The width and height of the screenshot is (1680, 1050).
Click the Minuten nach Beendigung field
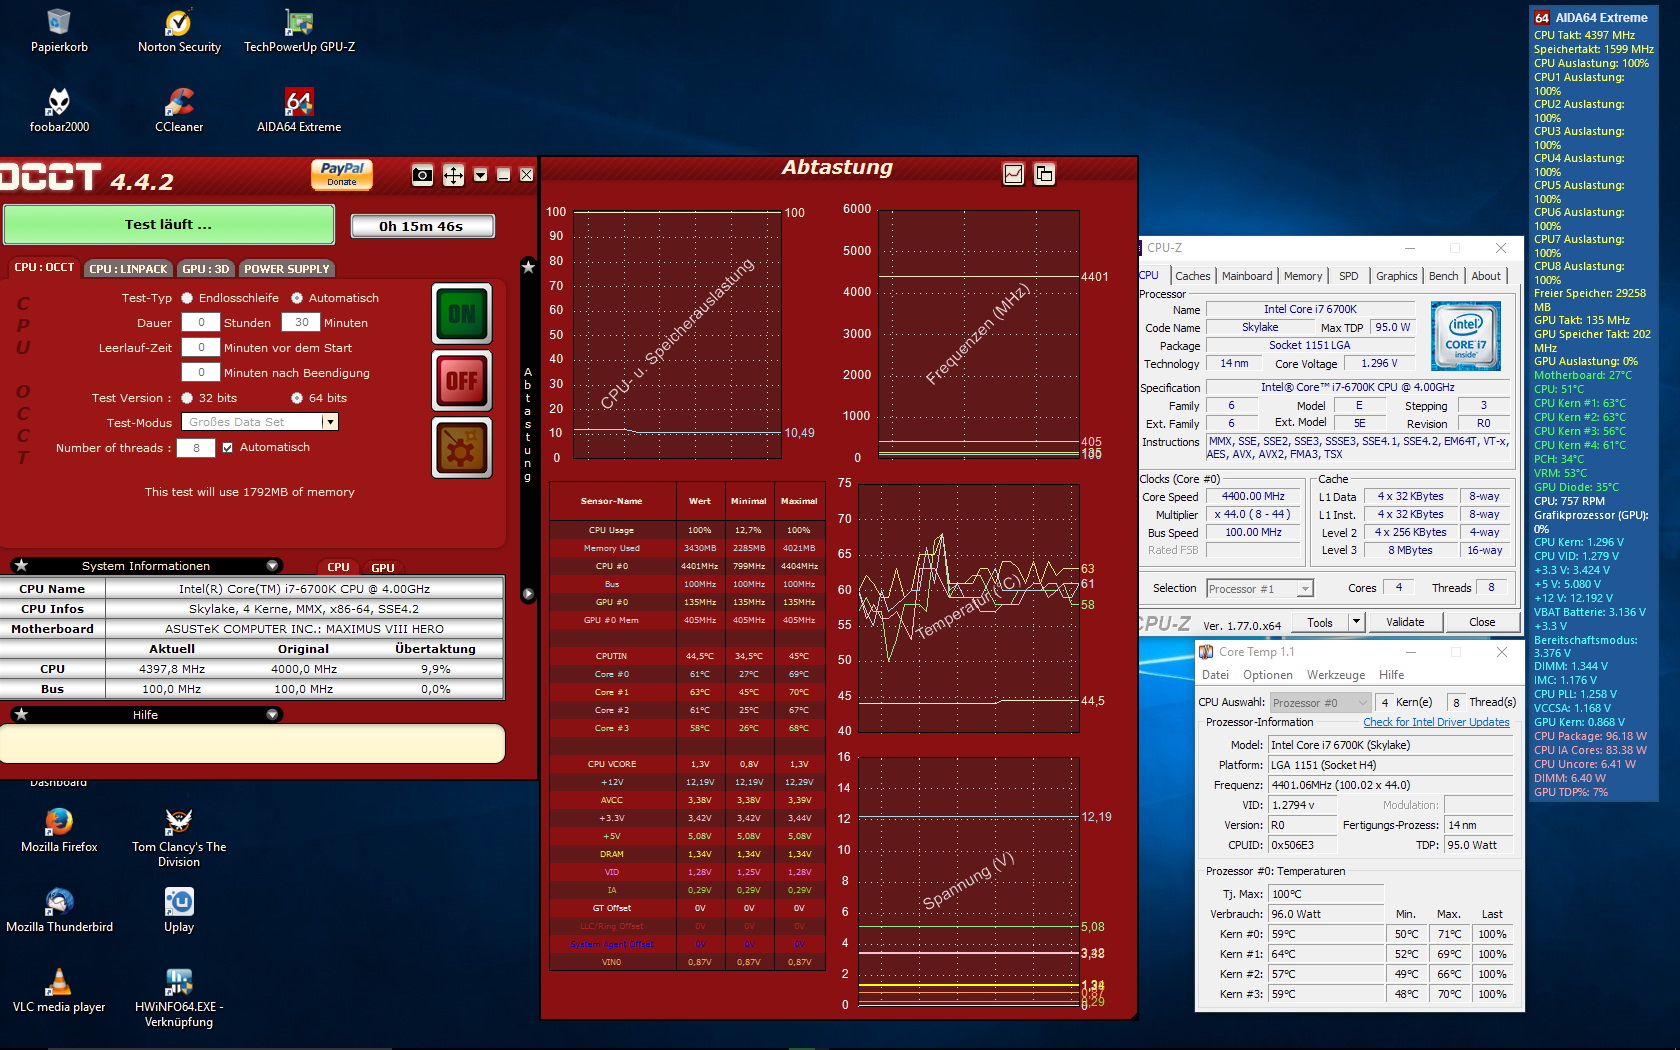(x=201, y=373)
